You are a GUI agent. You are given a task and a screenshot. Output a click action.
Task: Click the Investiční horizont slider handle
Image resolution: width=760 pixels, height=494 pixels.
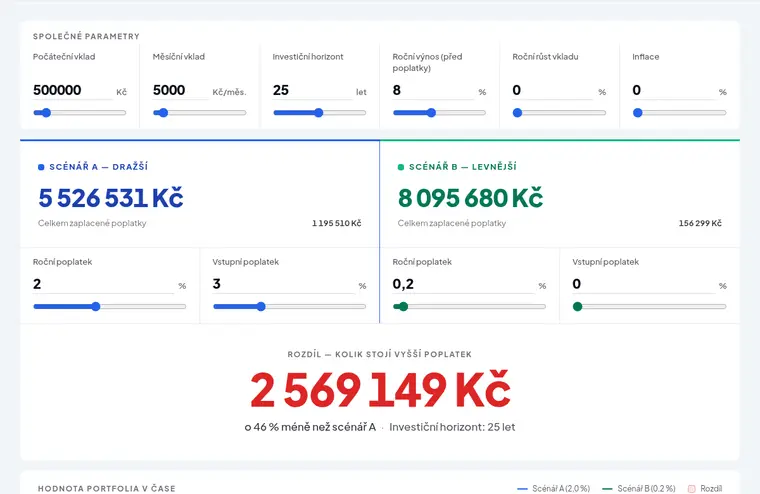coord(318,113)
